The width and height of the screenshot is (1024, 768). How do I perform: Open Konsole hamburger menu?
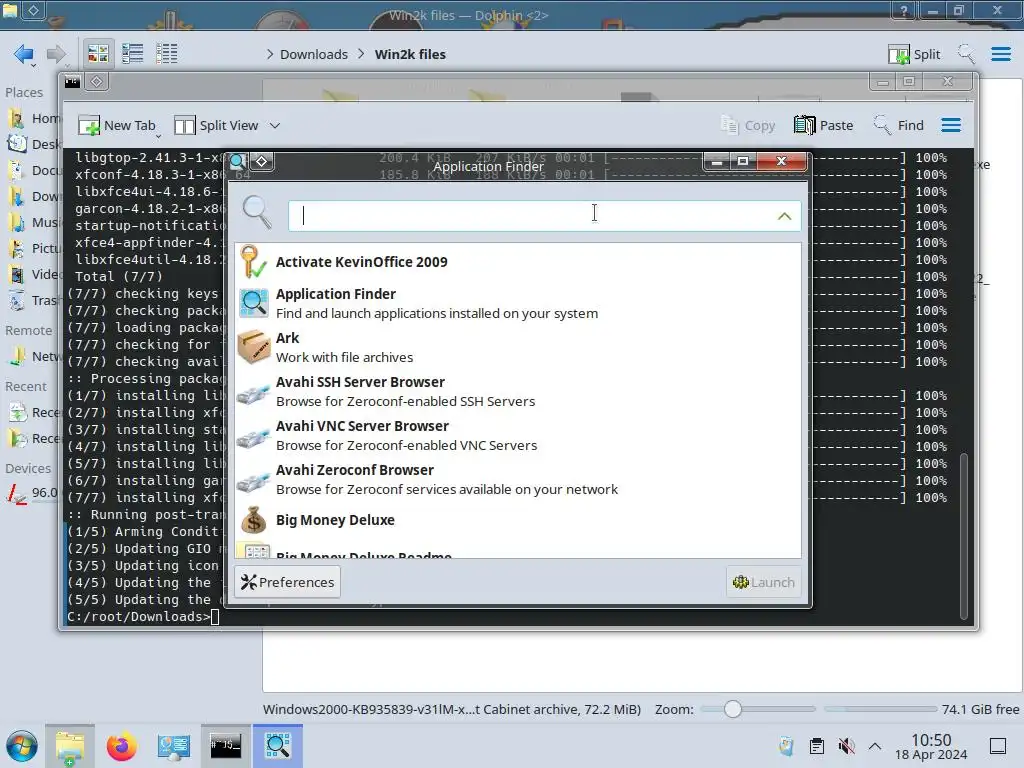pyautogui.click(x=951, y=125)
